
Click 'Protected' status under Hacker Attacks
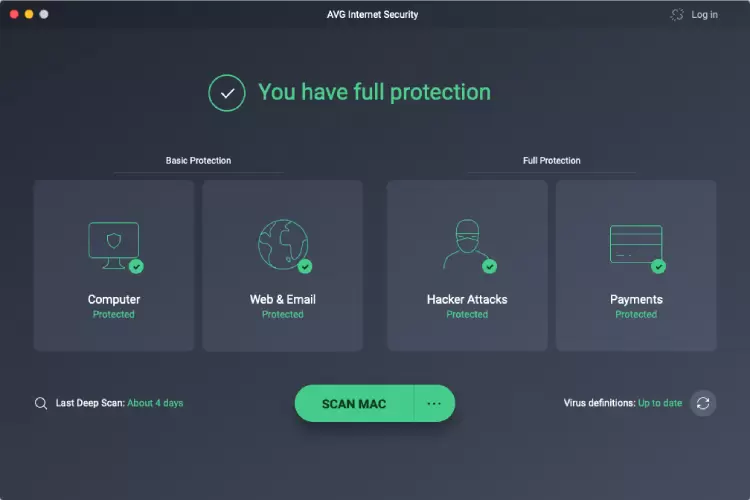(467, 314)
